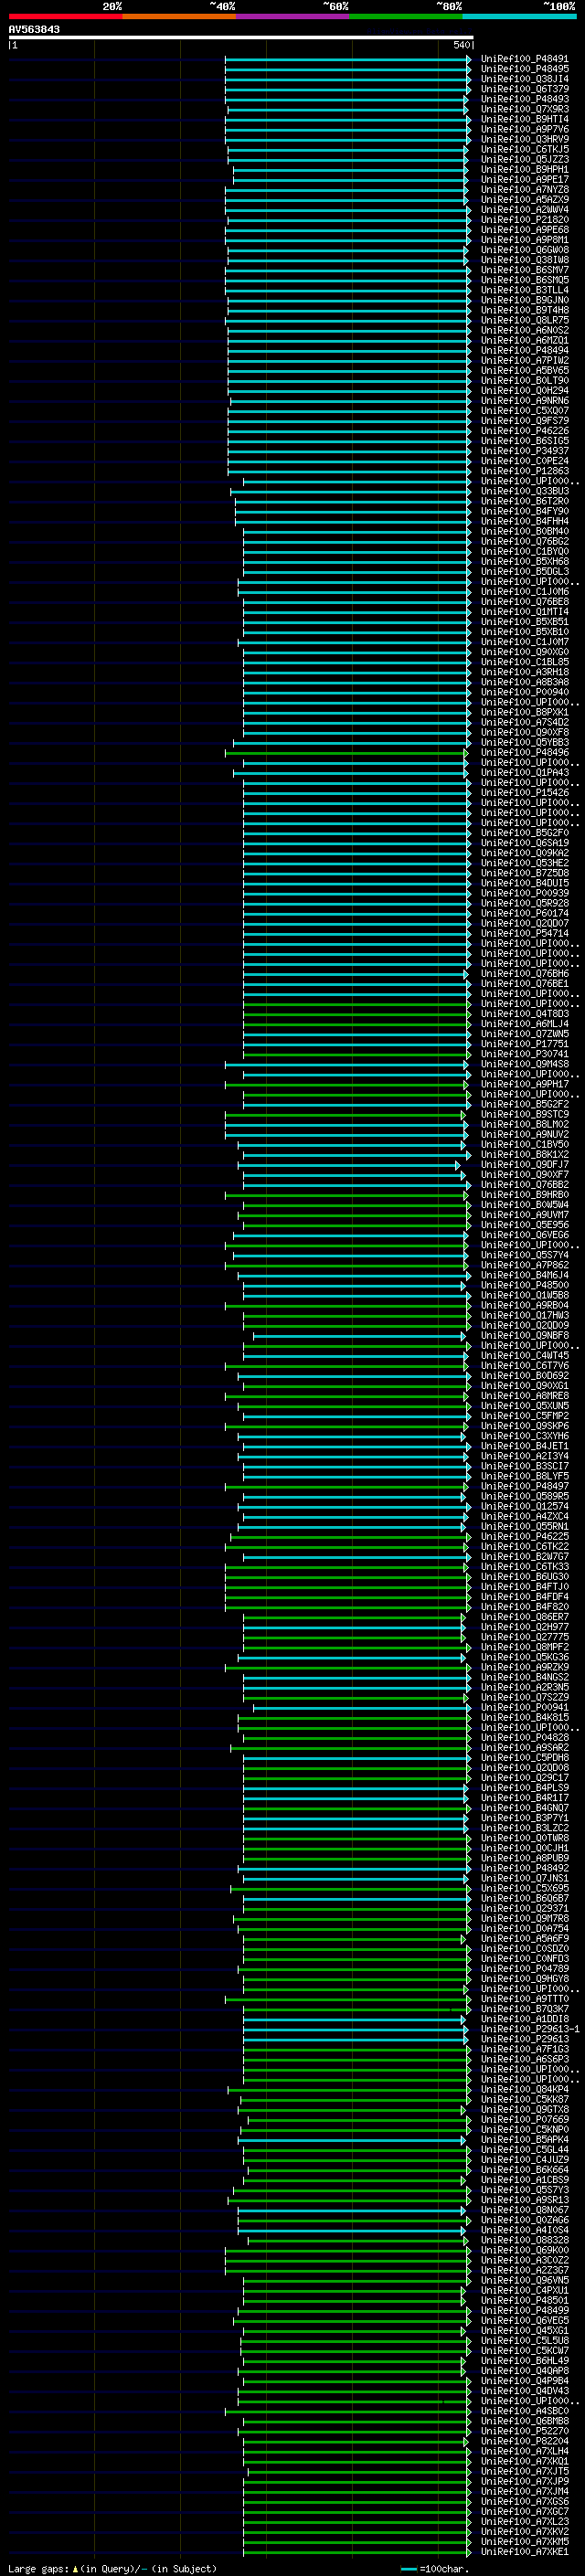Select hit UniRef100_P46226
The width and height of the screenshot is (585, 2576).
[524, 431]
